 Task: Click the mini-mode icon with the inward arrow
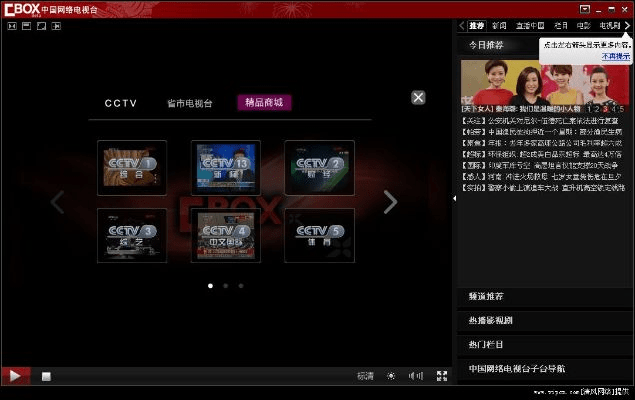click(12, 26)
